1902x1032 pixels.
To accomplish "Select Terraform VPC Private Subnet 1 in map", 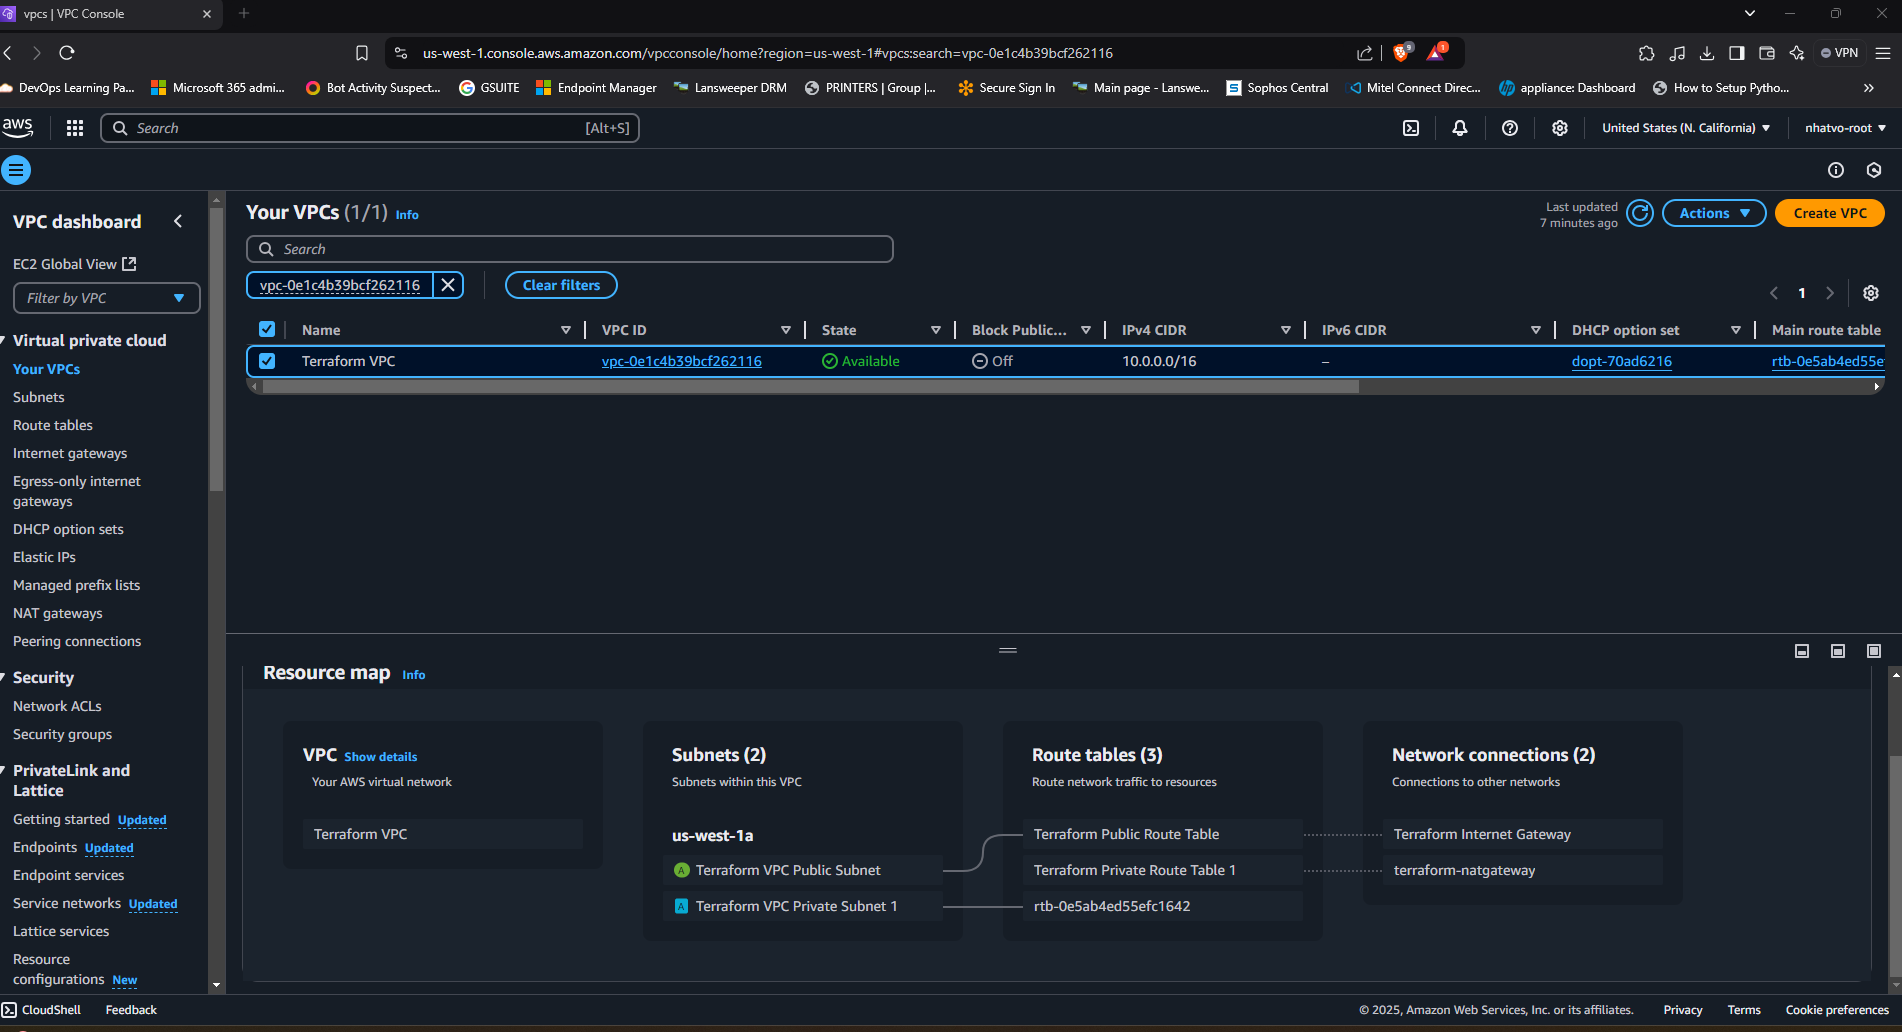I will point(802,906).
